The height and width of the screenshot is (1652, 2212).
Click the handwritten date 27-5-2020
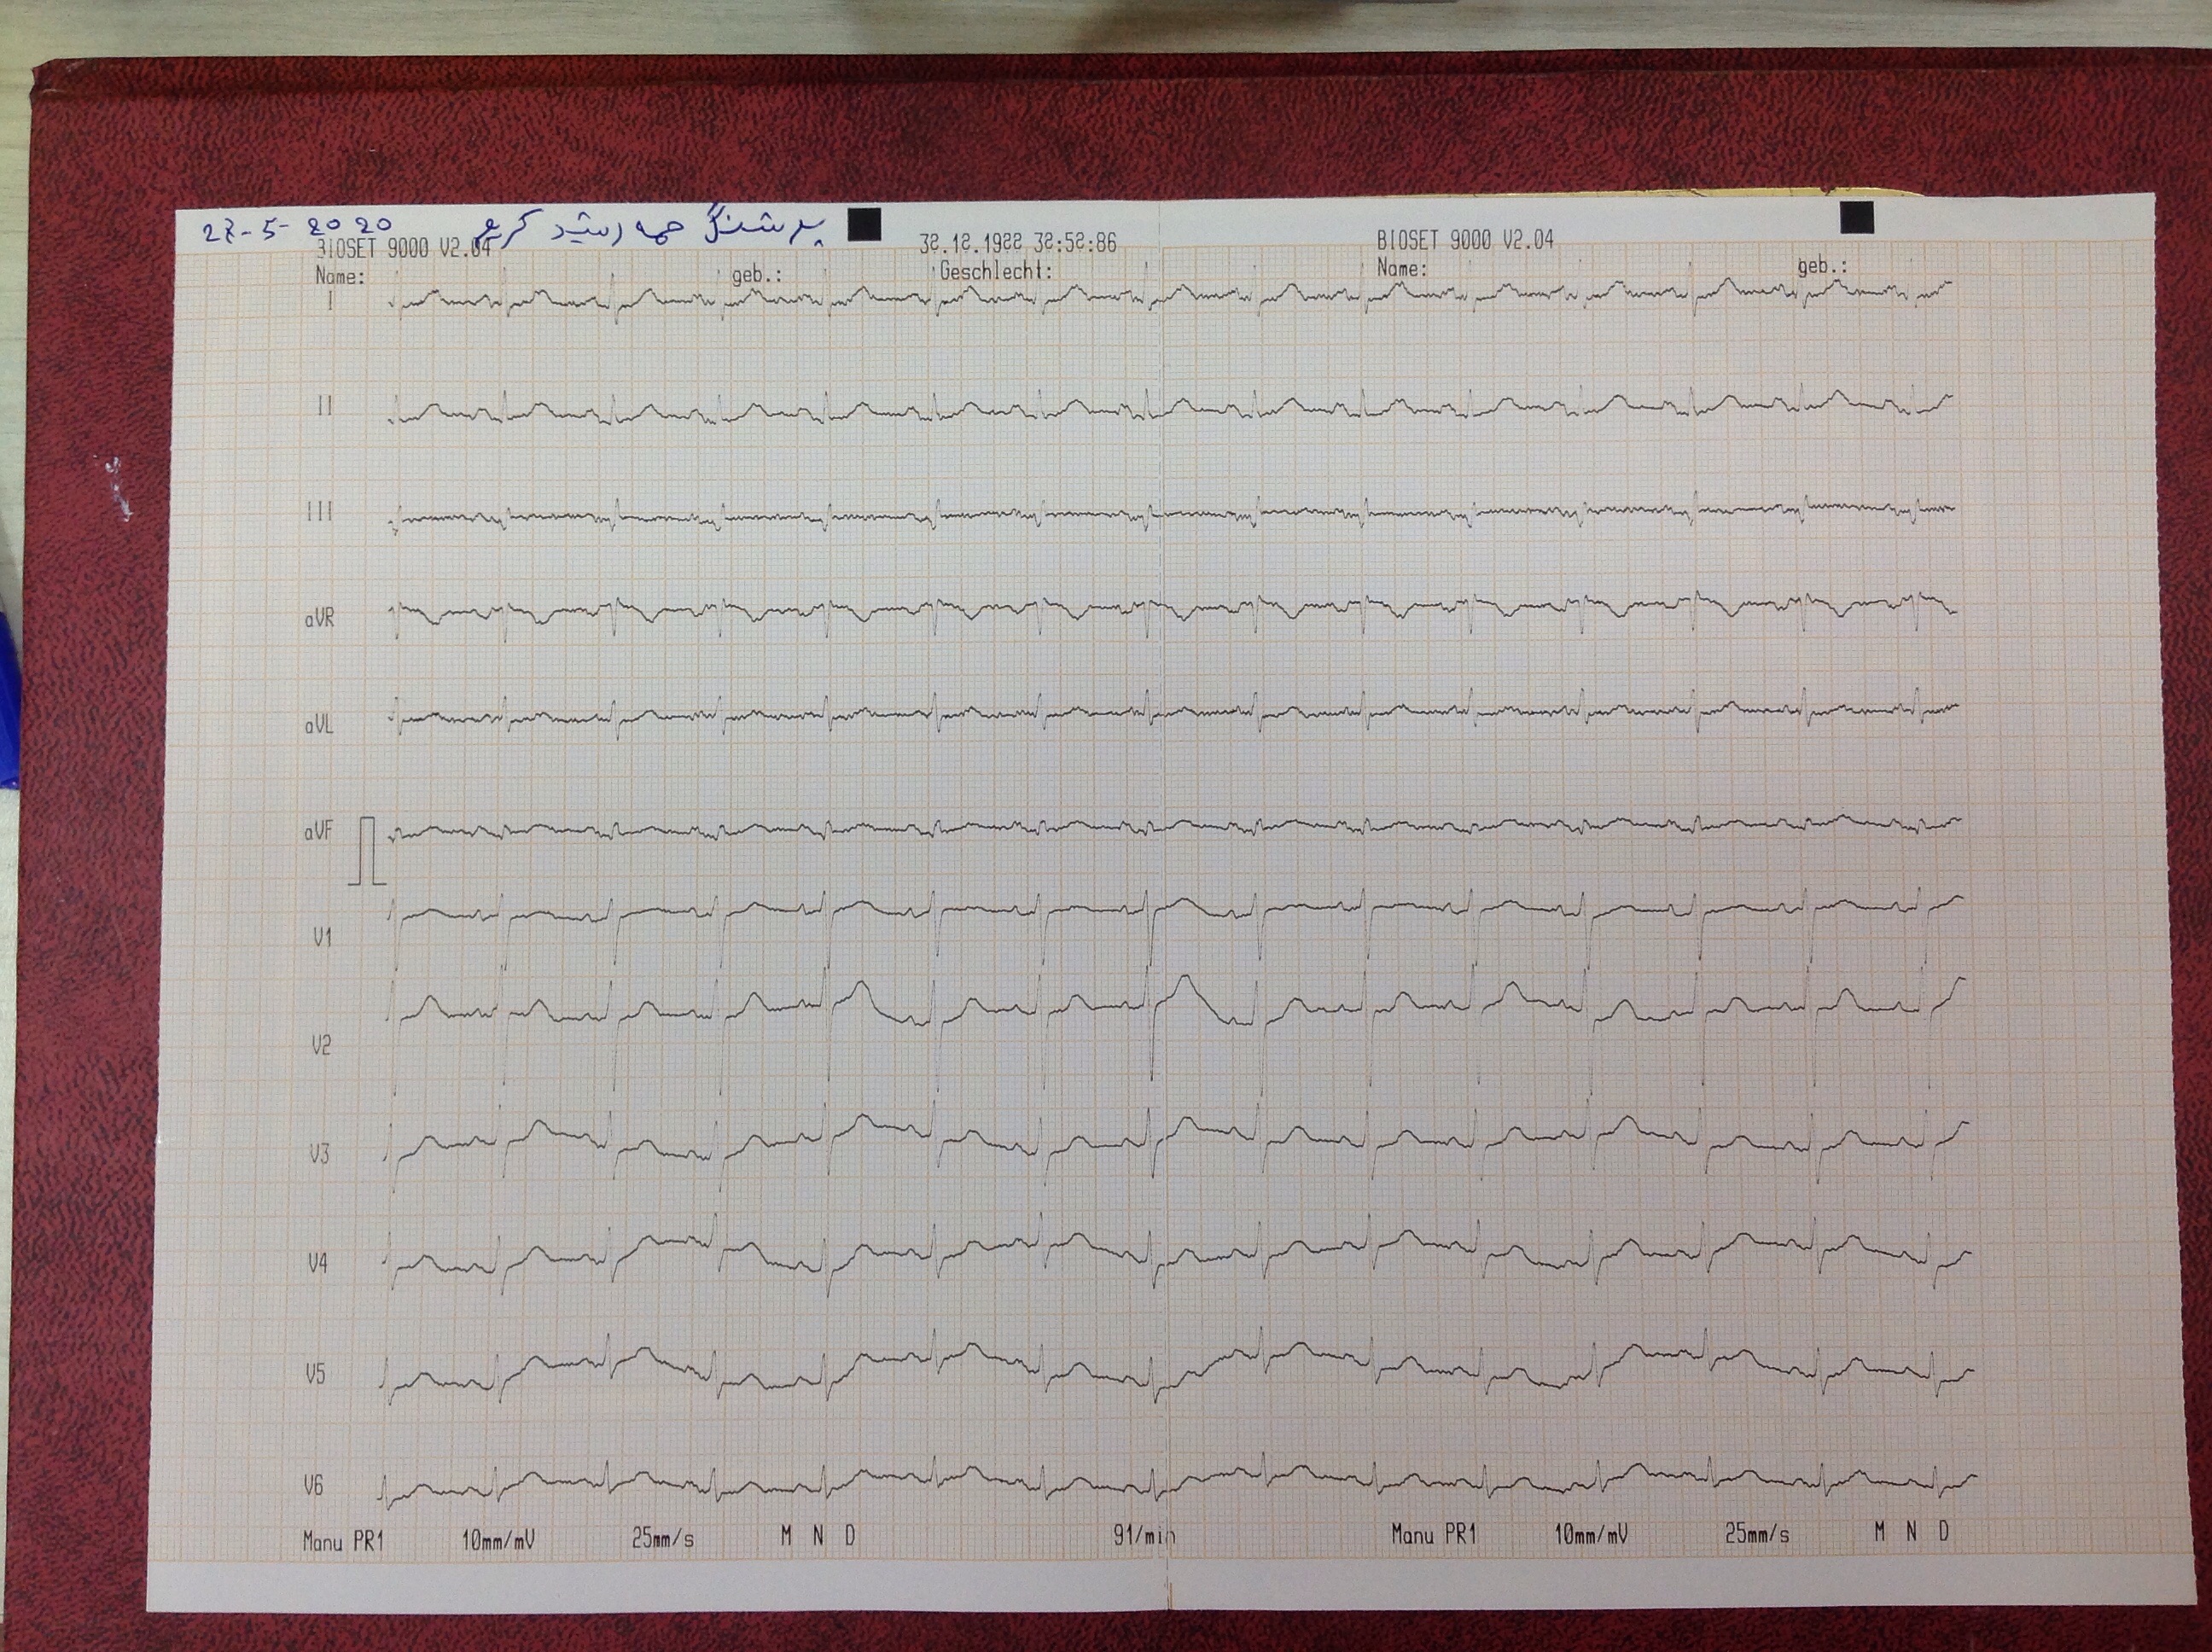297,230
